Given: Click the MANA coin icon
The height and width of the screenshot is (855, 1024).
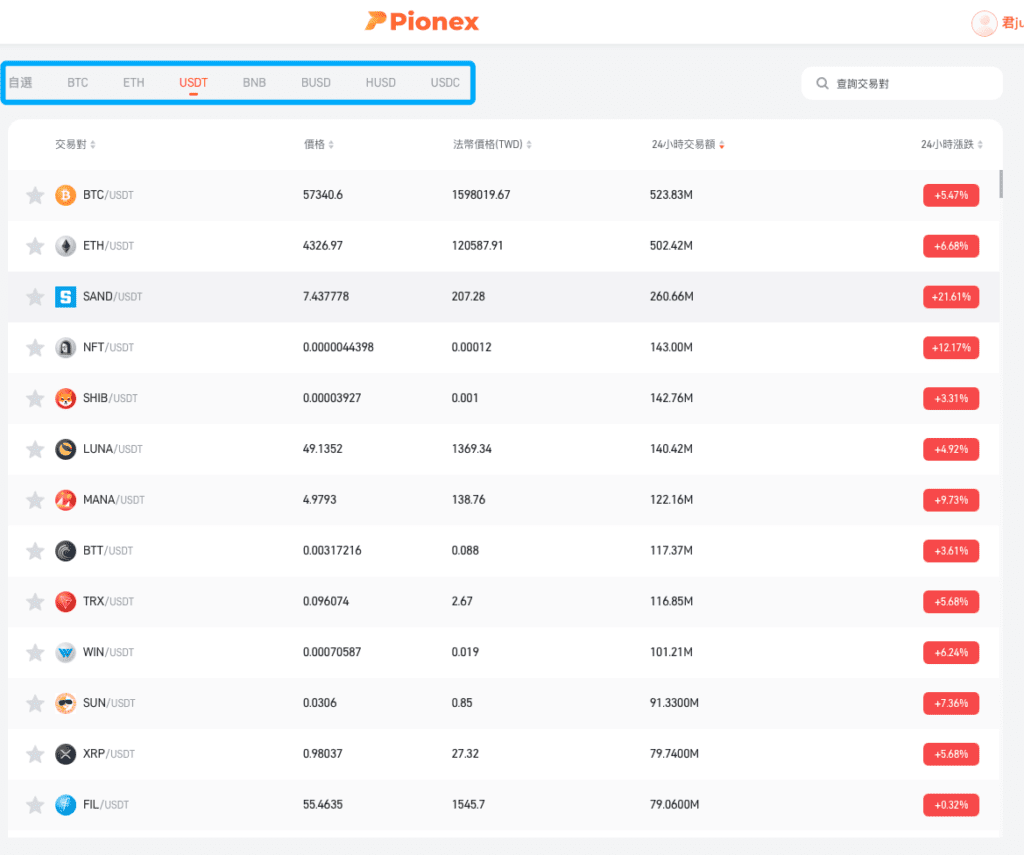Looking at the screenshot, I should [x=65, y=500].
